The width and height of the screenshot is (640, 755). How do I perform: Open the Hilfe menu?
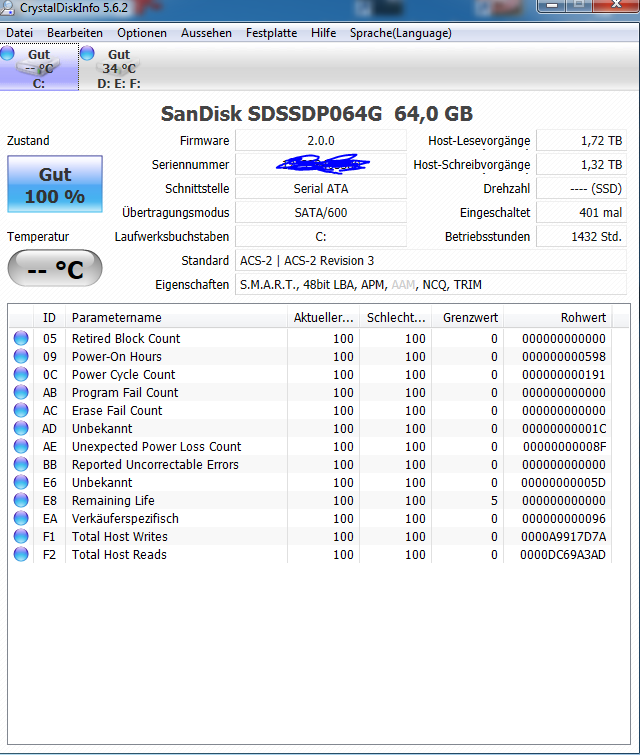[x=323, y=33]
